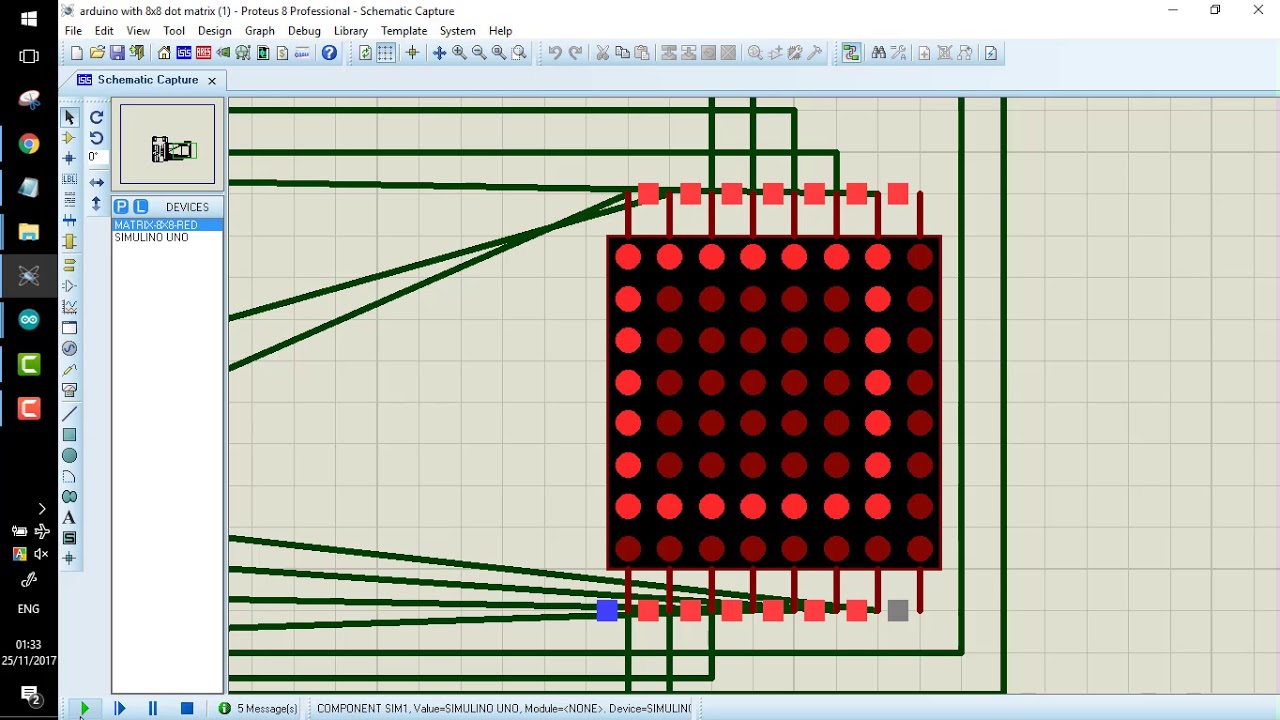1280x720 pixels.
Task: Search and tag with binoculars icon
Action: [x=878, y=53]
